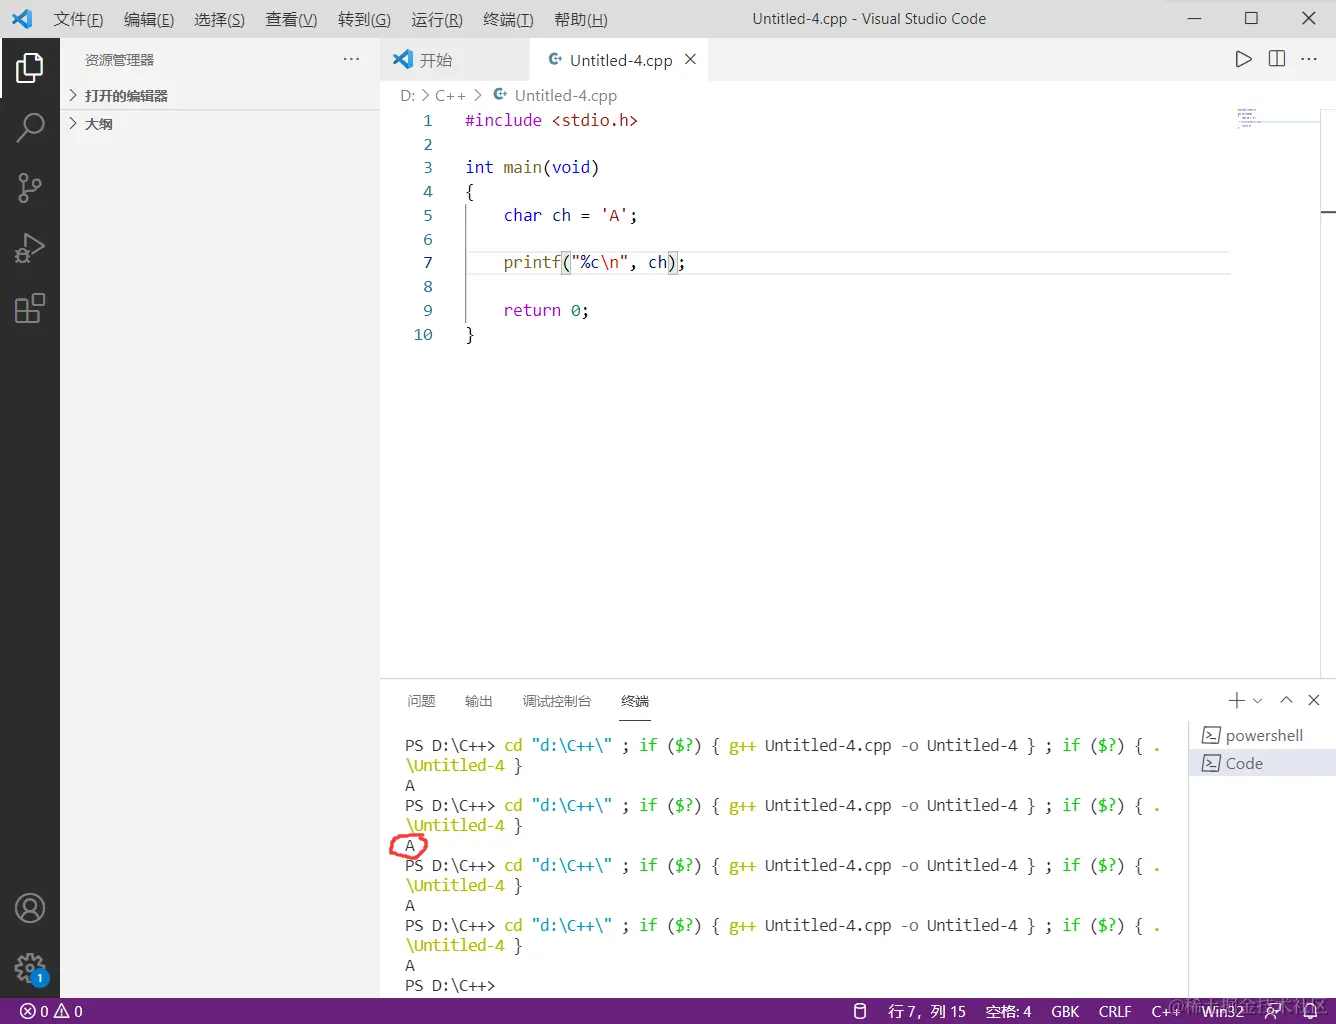Expand the 大纲 outline section

220,124
